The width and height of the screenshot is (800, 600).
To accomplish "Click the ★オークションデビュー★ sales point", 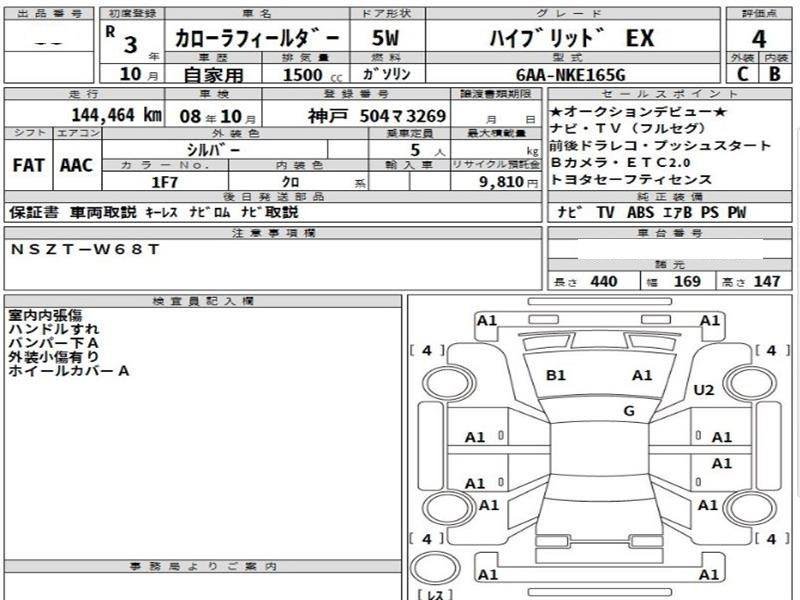I will (638, 112).
